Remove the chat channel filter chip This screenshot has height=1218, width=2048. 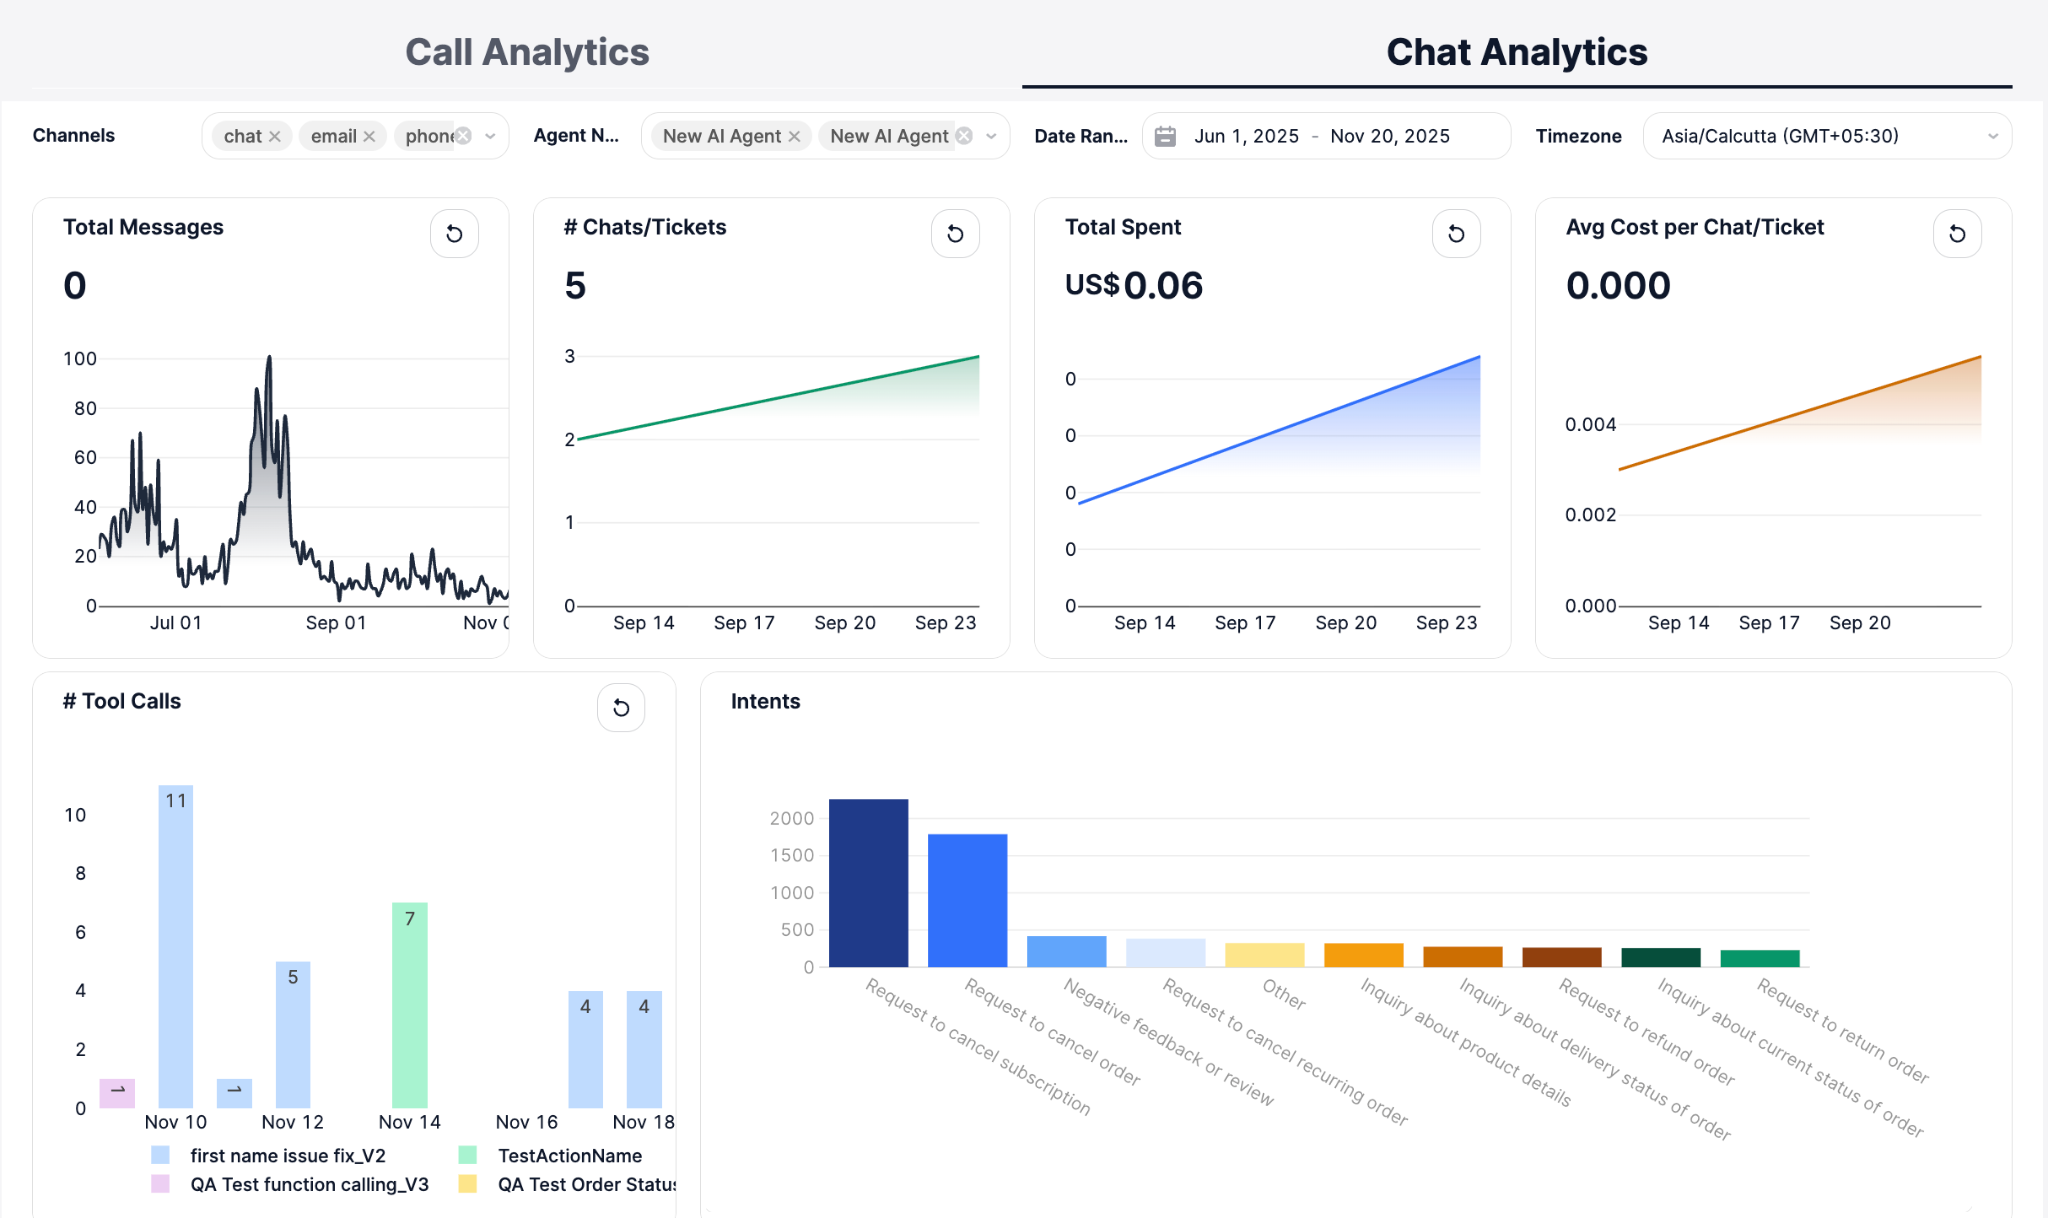(x=275, y=137)
